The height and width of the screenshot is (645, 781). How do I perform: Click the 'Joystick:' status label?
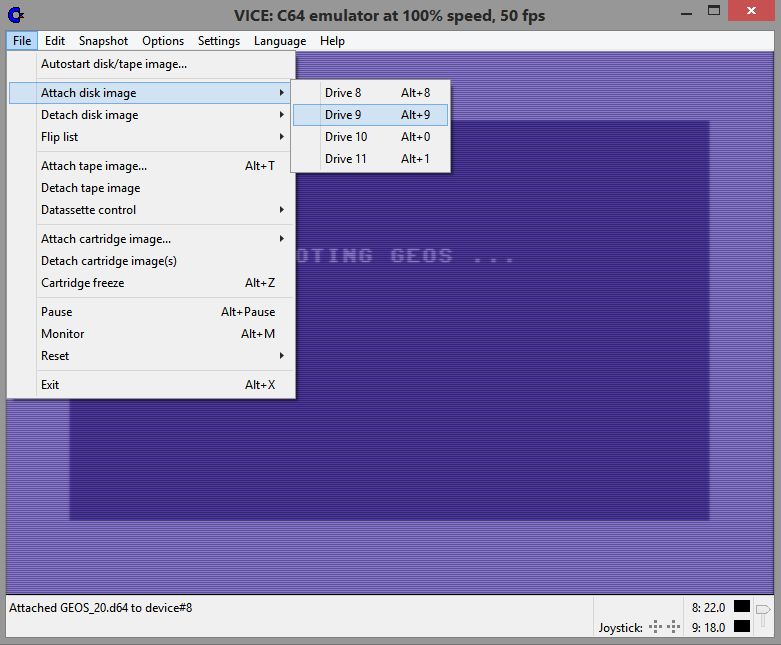coord(621,628)
